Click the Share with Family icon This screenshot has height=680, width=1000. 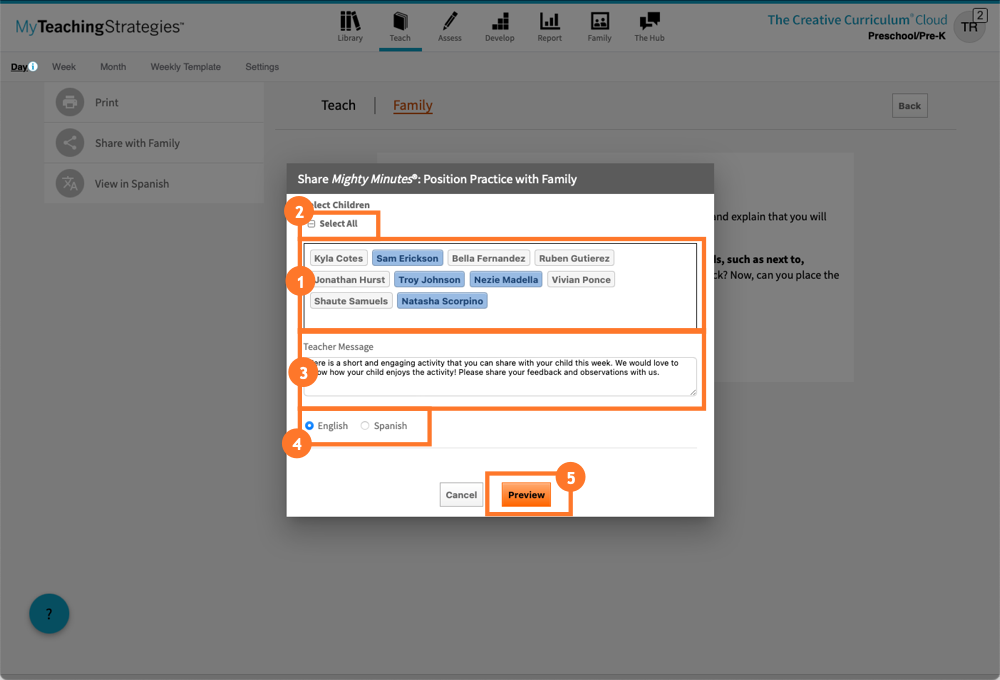(70, 143)
